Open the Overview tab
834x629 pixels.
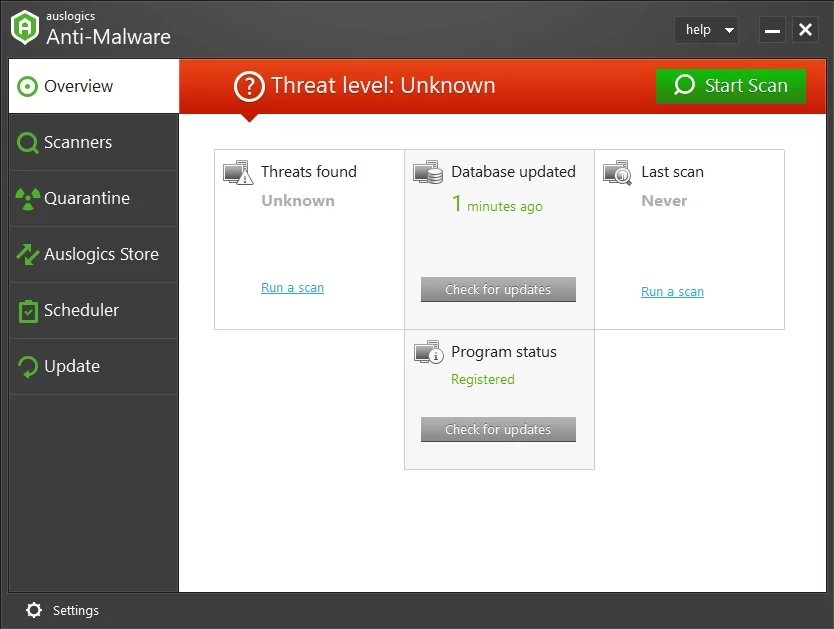pyautogui.click(x=93, y=86)
